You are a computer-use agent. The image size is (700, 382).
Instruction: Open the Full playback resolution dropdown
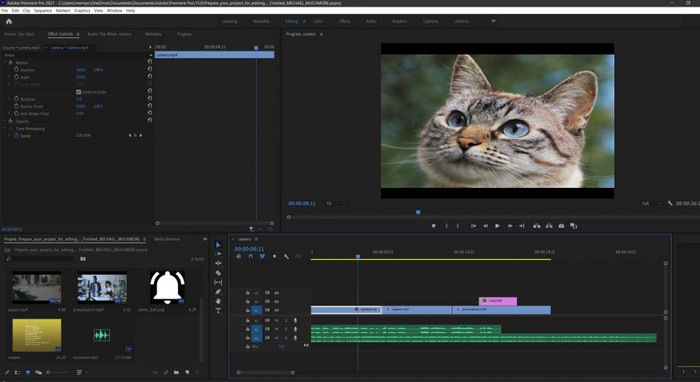652,203
